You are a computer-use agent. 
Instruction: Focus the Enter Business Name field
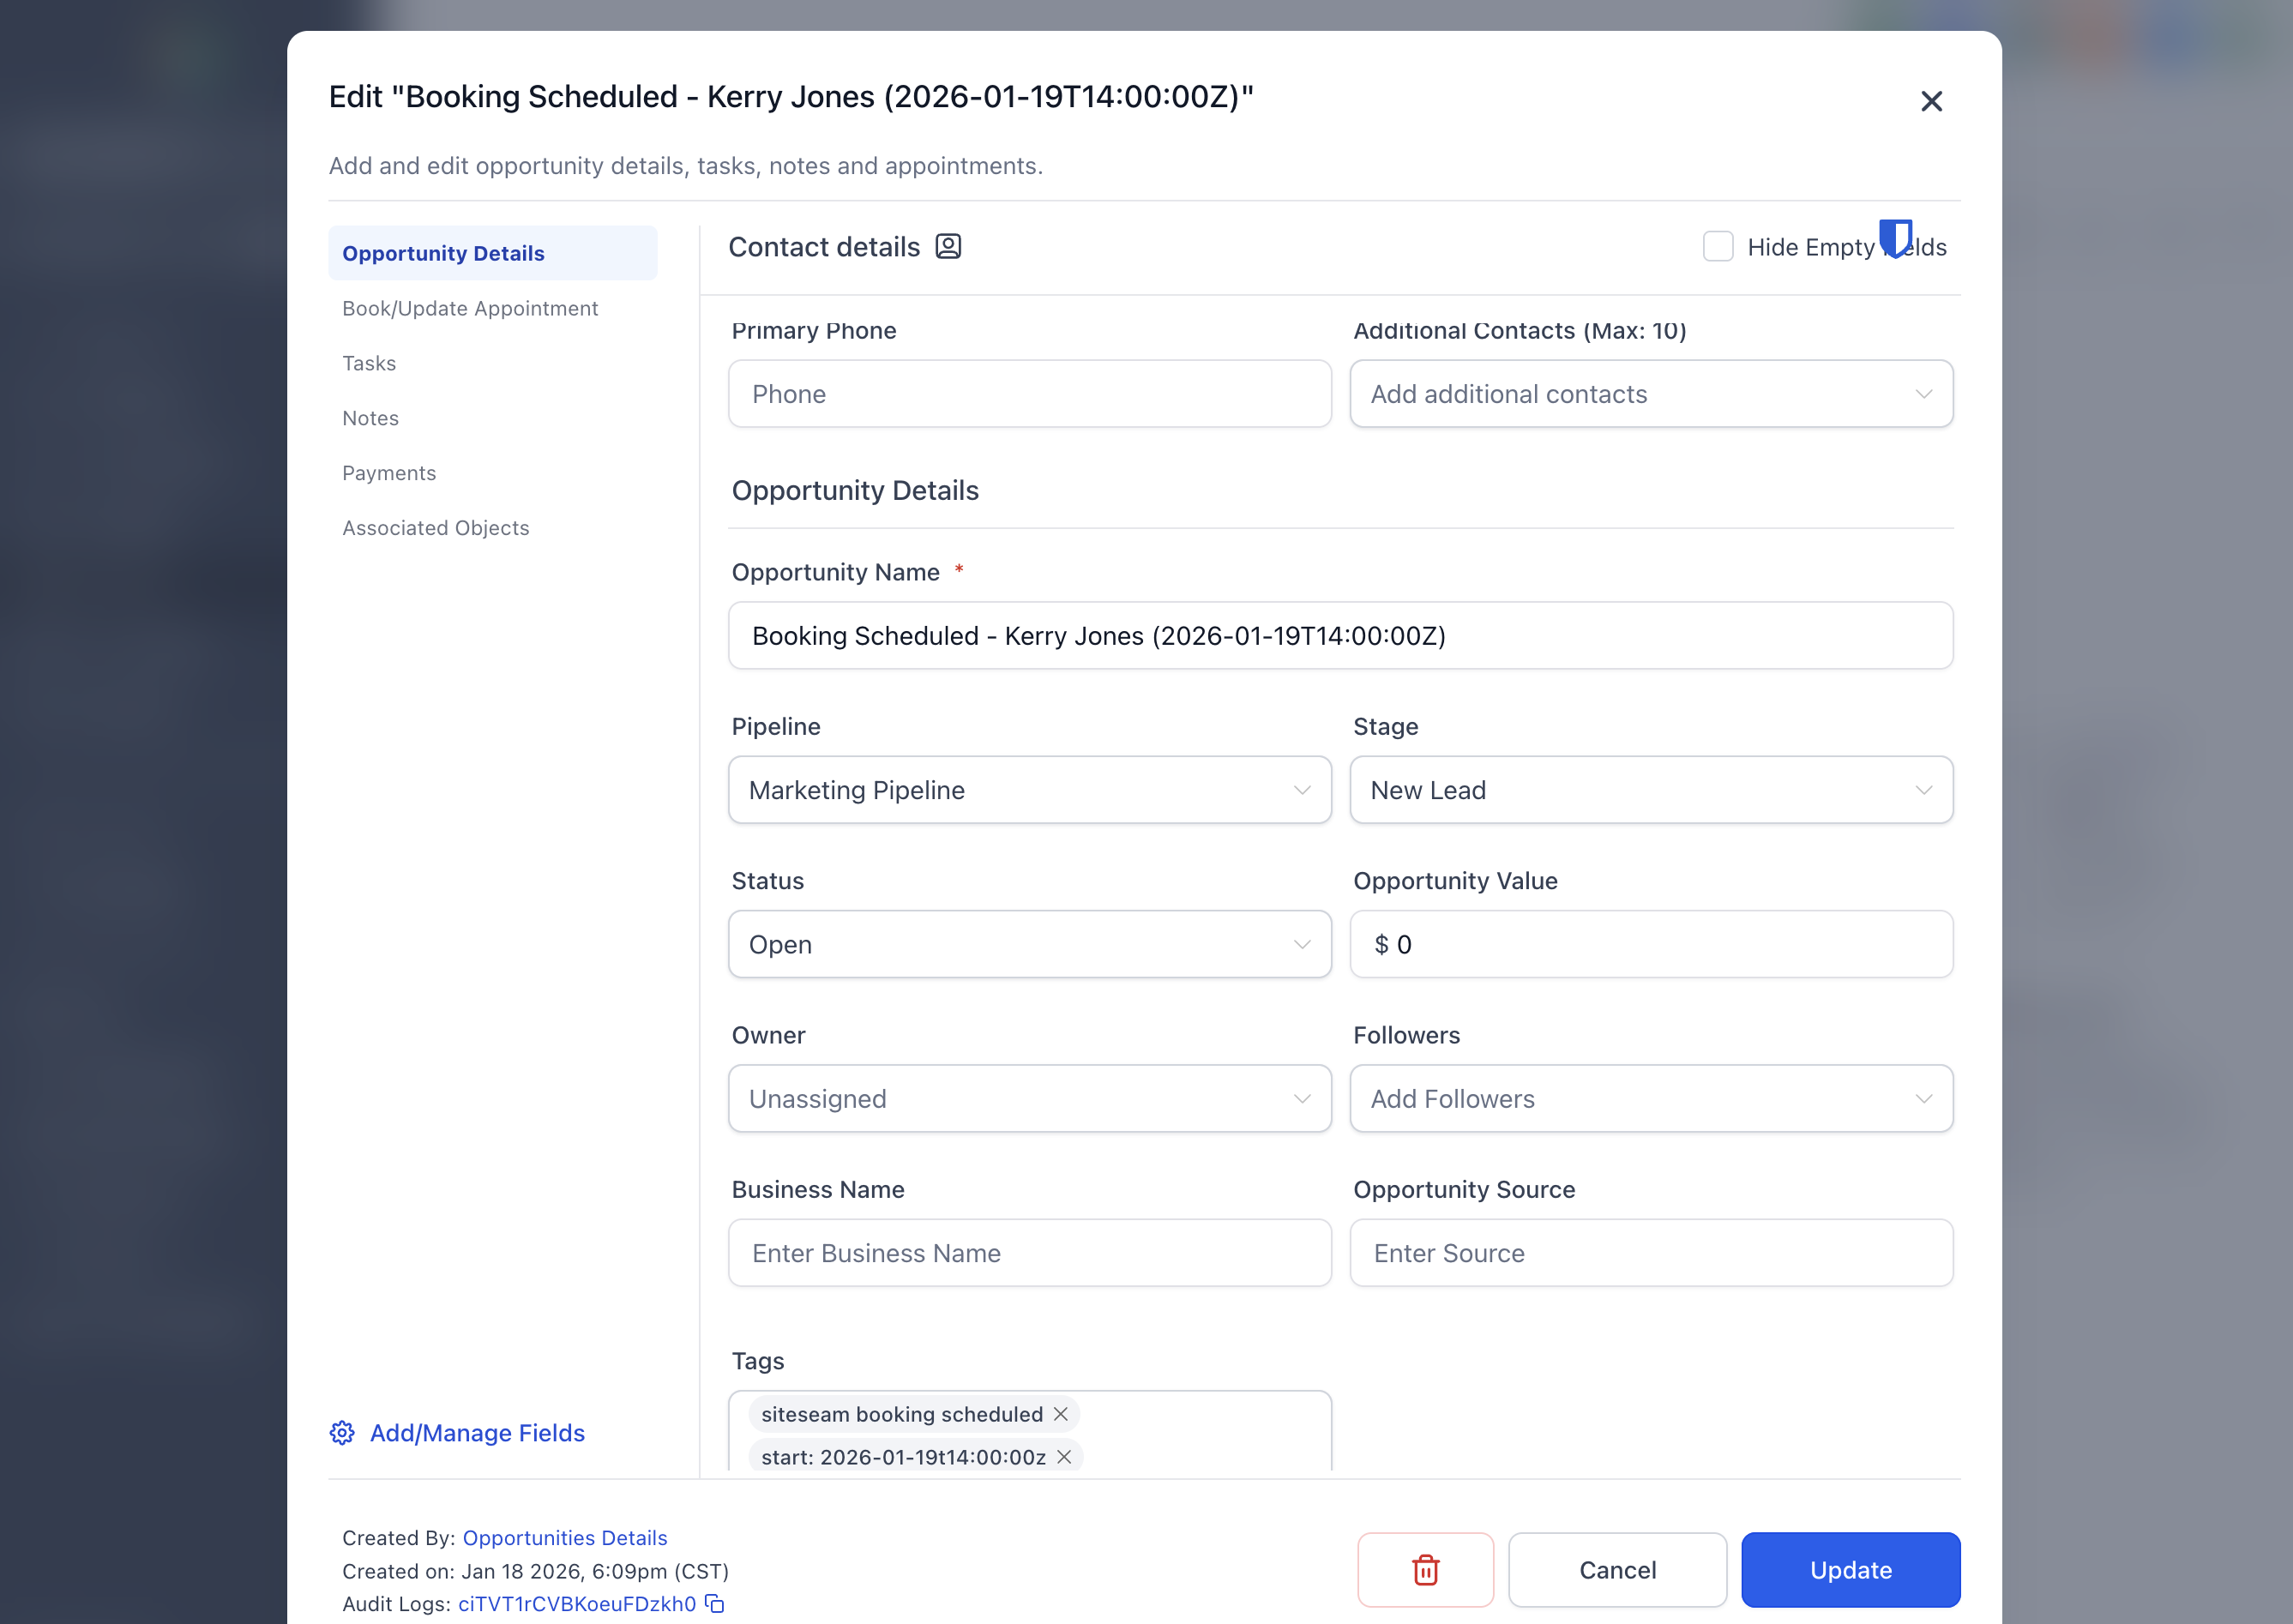(1029, 1252)
